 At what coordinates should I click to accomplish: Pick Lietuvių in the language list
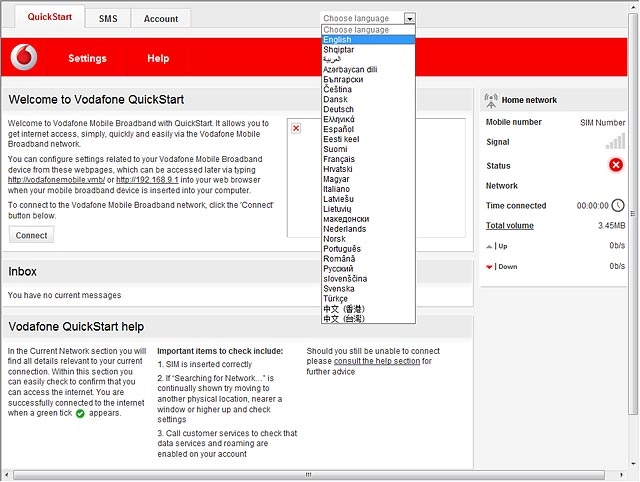coord(368,209)
